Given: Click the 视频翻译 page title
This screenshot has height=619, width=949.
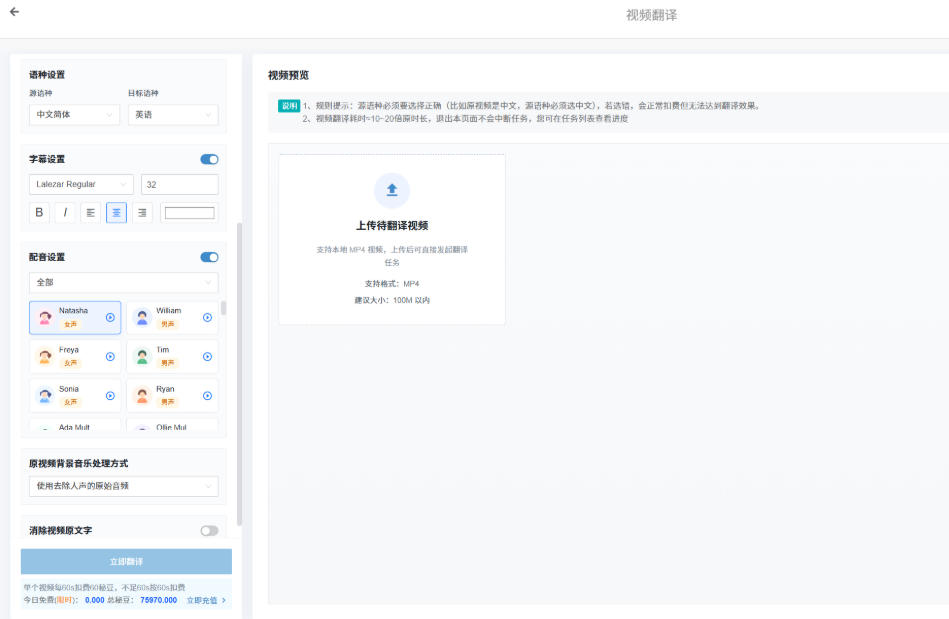Looking at the screenshot, I should coord(651,15).
